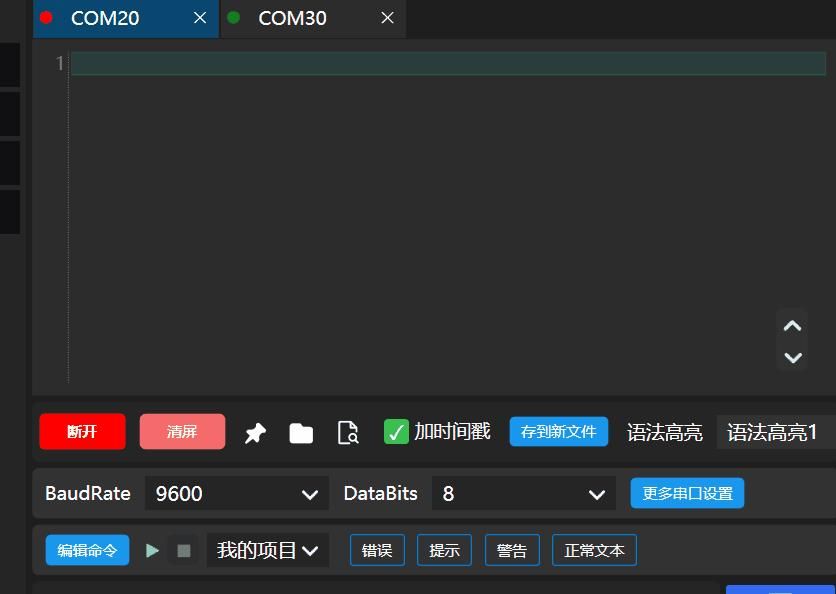The width and height of the screenshot is (836, 594).
Task: Uncheck the 加时间戳 timestamp checkbox
Action: [396, 432]
